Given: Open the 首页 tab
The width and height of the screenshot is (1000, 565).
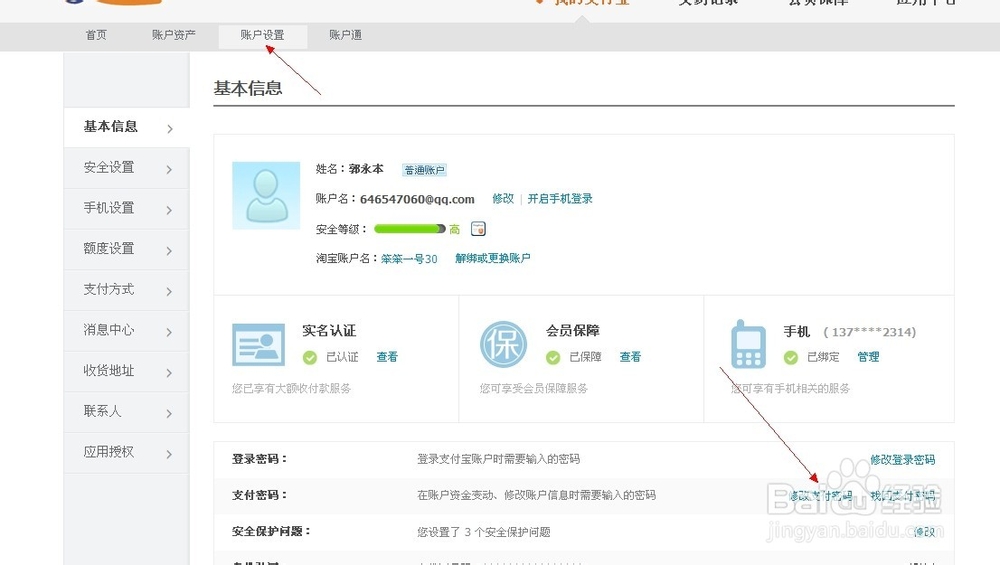Looking at the screenshot, I should 96,35.
